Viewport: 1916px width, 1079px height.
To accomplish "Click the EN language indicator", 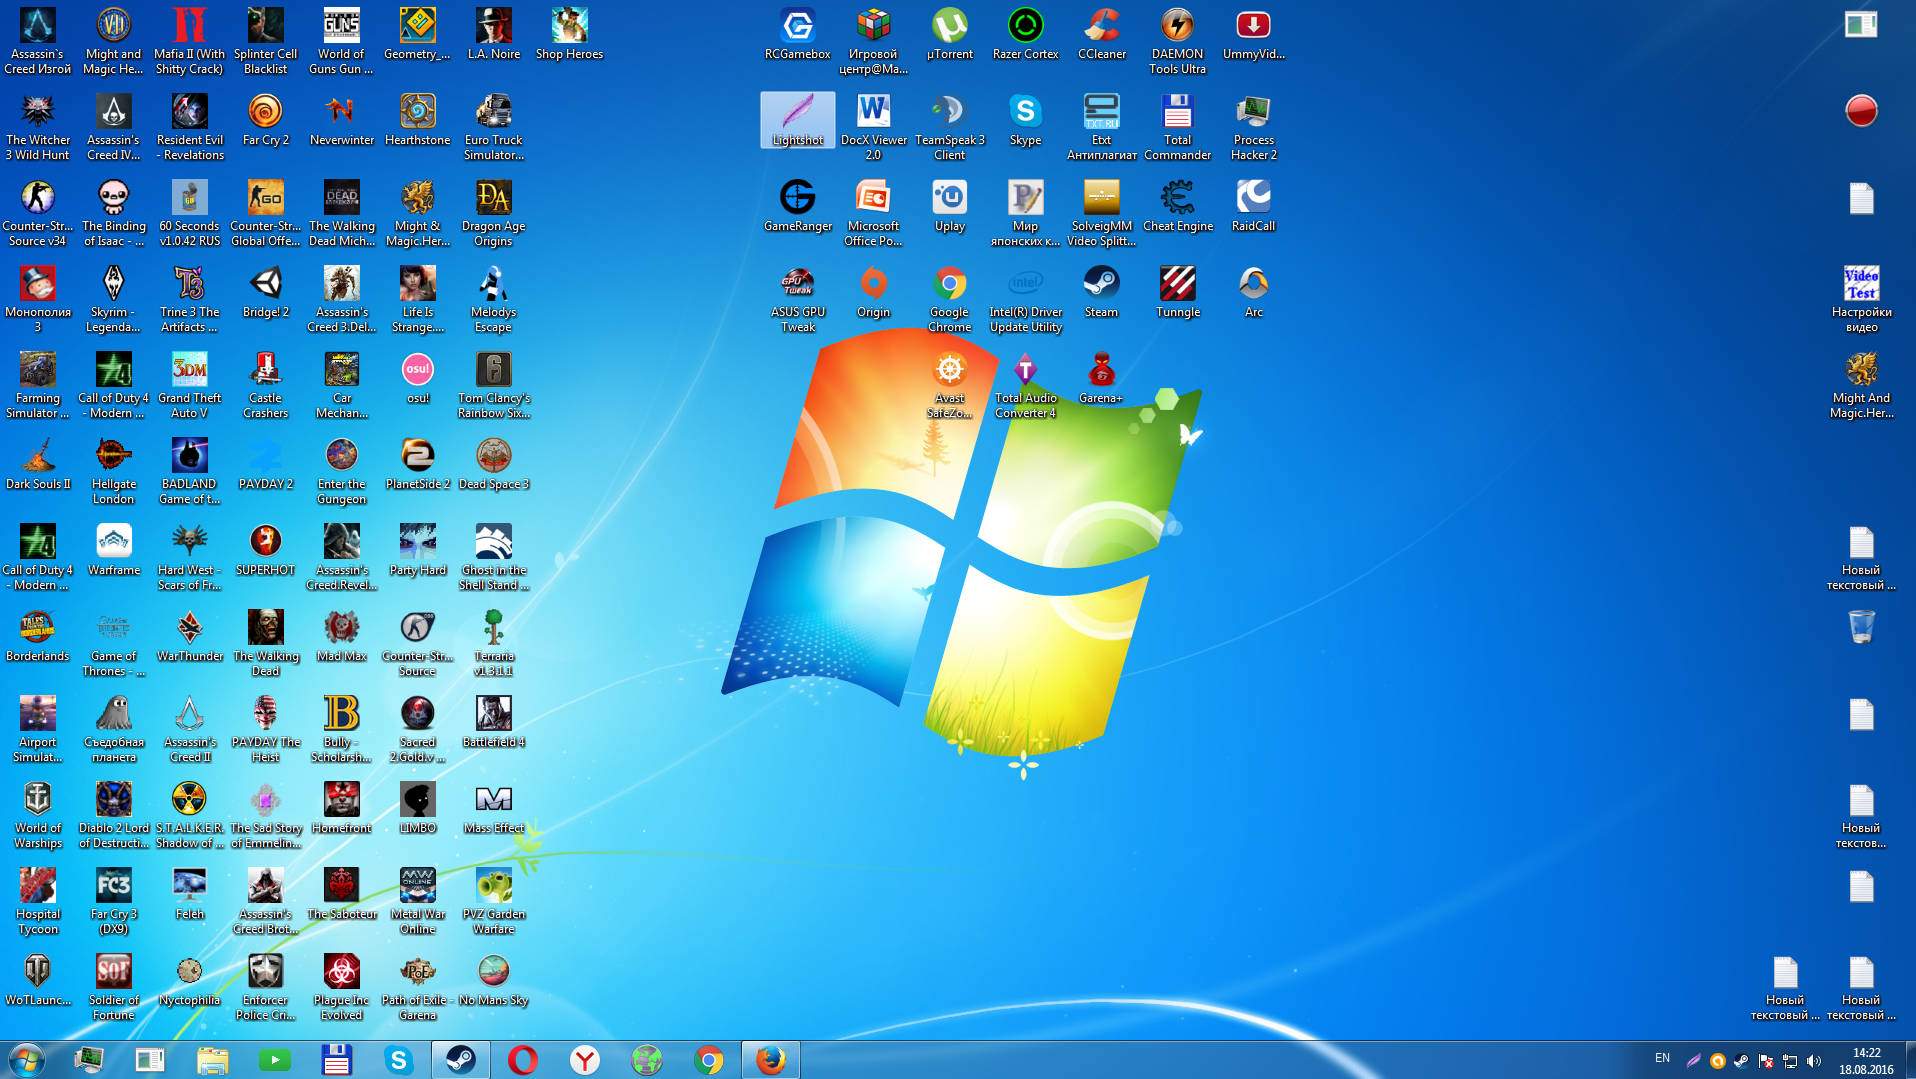I will click(x=1662, y=1058).
